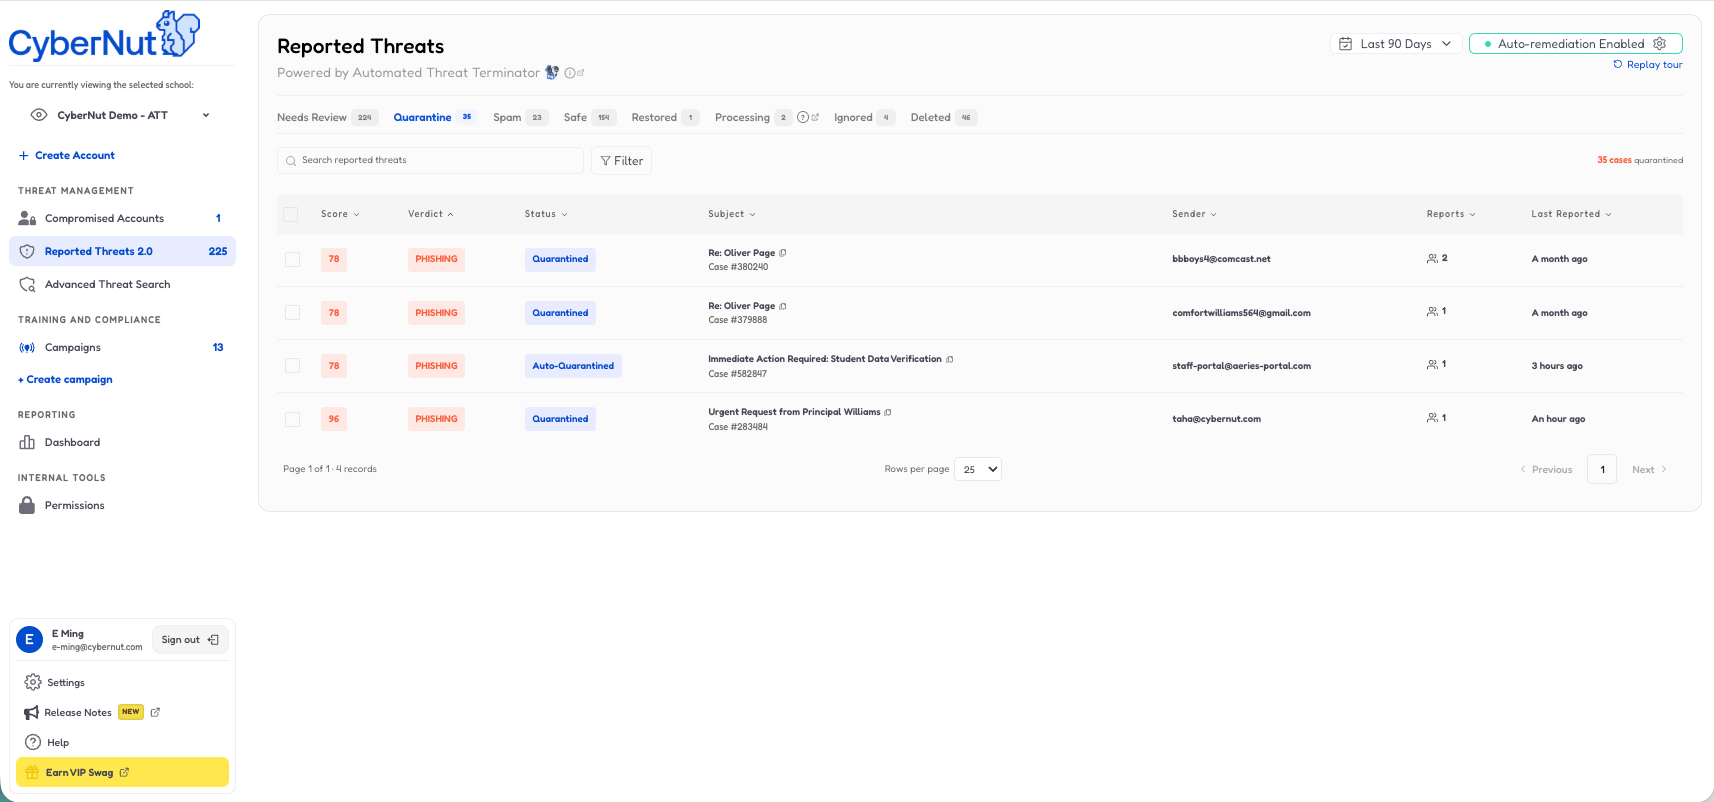Toggle the select-all checkbox in table header
Screen dimensions: 1714x802
(291, 214)
